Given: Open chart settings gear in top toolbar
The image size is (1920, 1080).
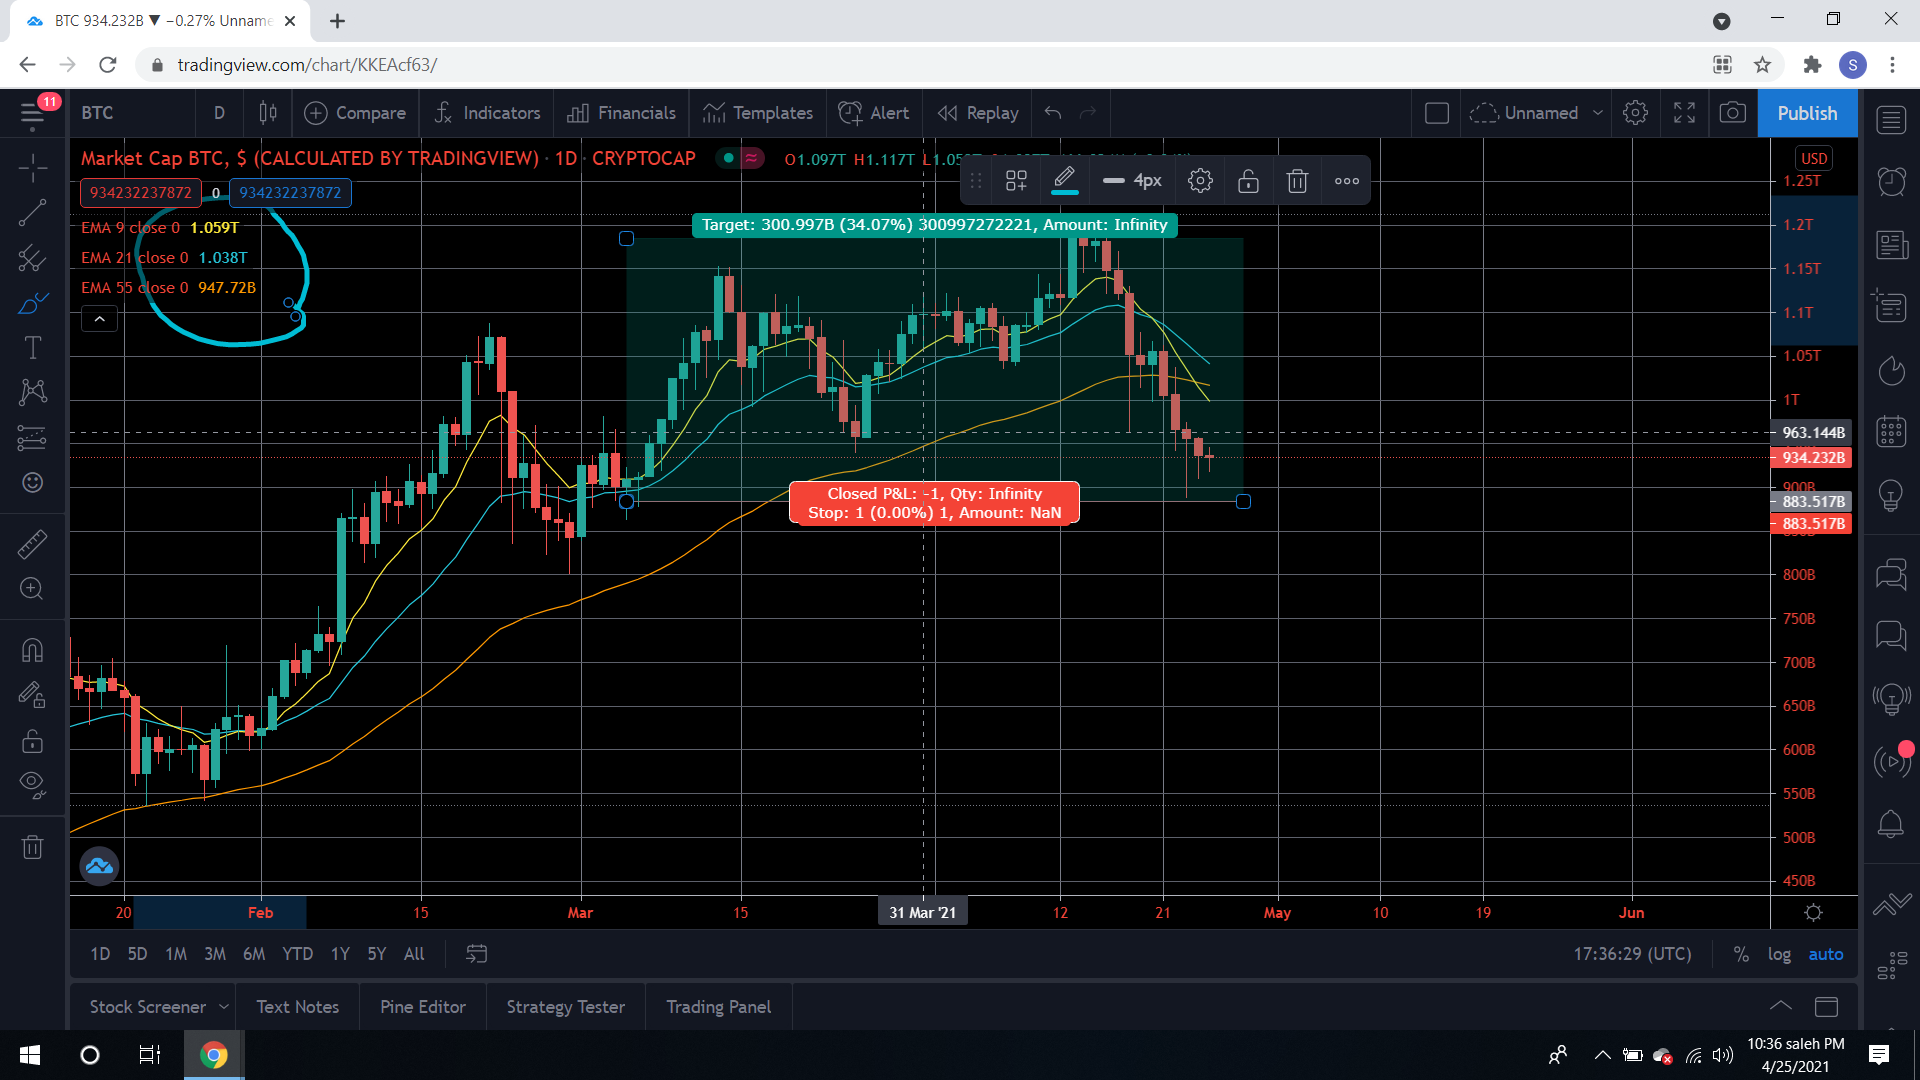Looking at the screenshot, I should 1635,113.
